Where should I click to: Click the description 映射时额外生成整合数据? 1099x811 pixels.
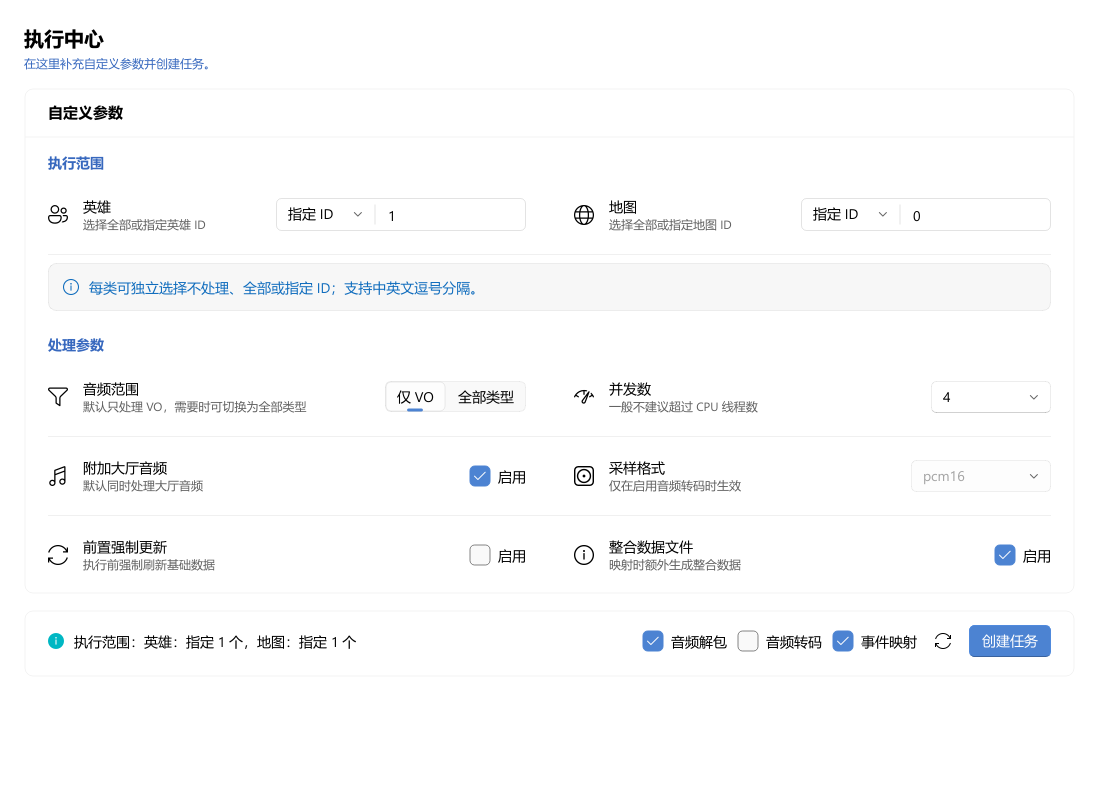675,565
